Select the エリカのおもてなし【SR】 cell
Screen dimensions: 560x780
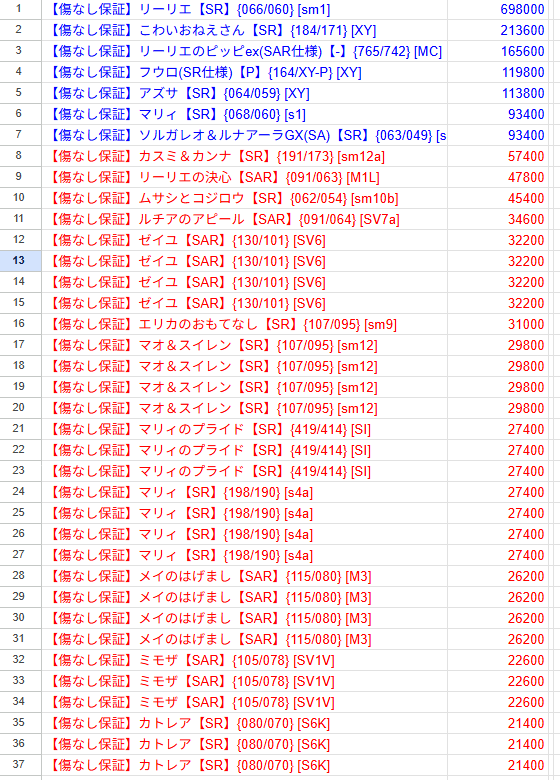coord(244,324)
